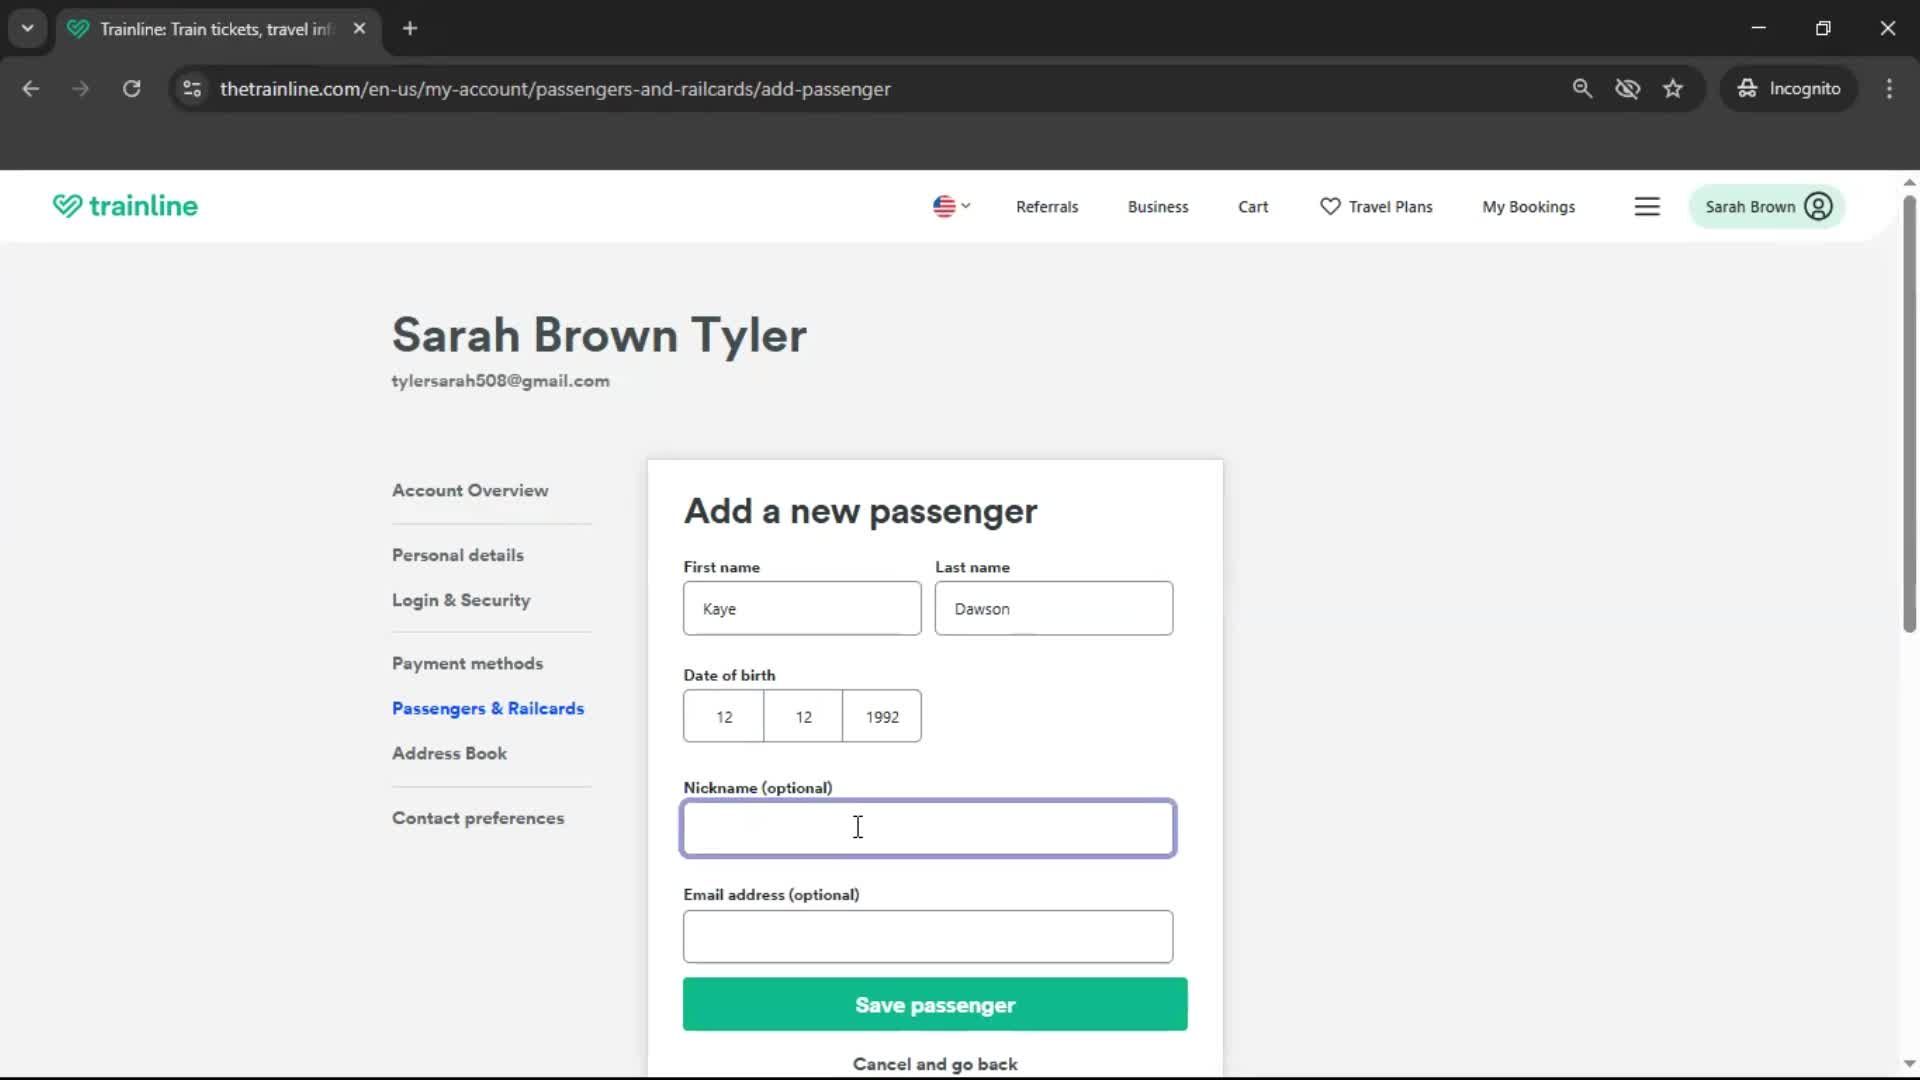Click the hidden-eye privacy icon in toolbar
1920x1080 pixels.
pyautogui.click(x=1628, y=88)
